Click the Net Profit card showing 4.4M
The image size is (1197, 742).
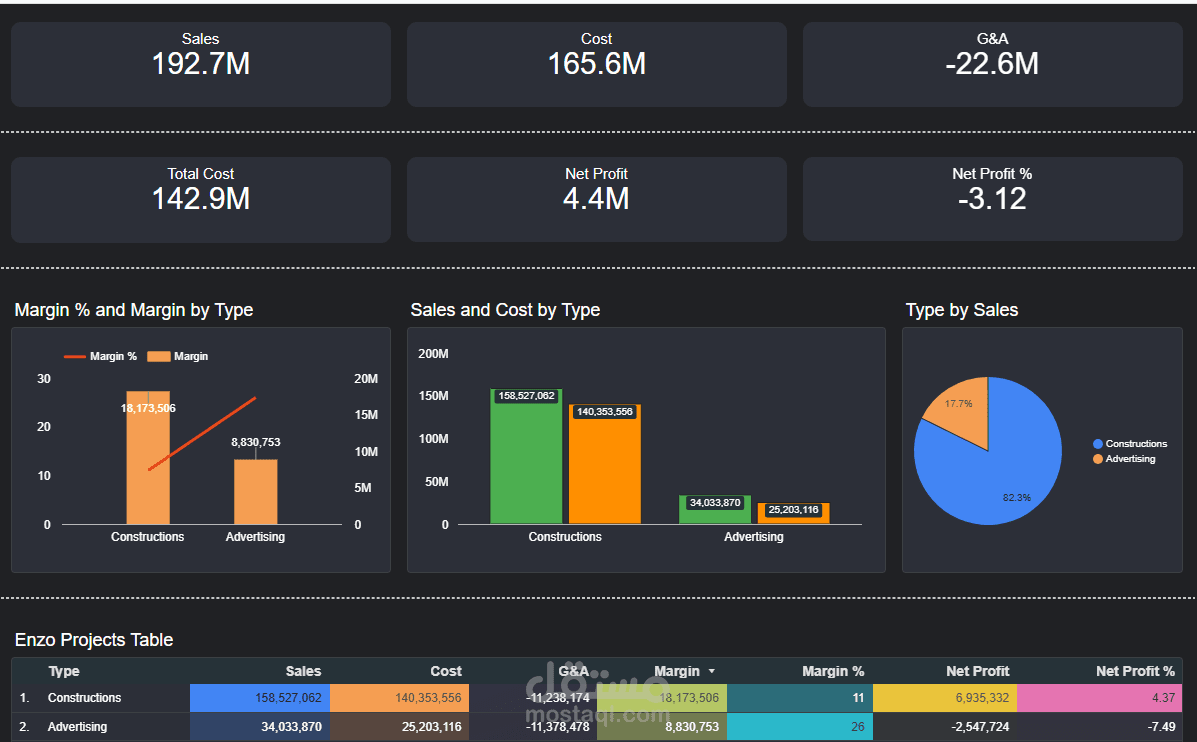pos(596,199)
